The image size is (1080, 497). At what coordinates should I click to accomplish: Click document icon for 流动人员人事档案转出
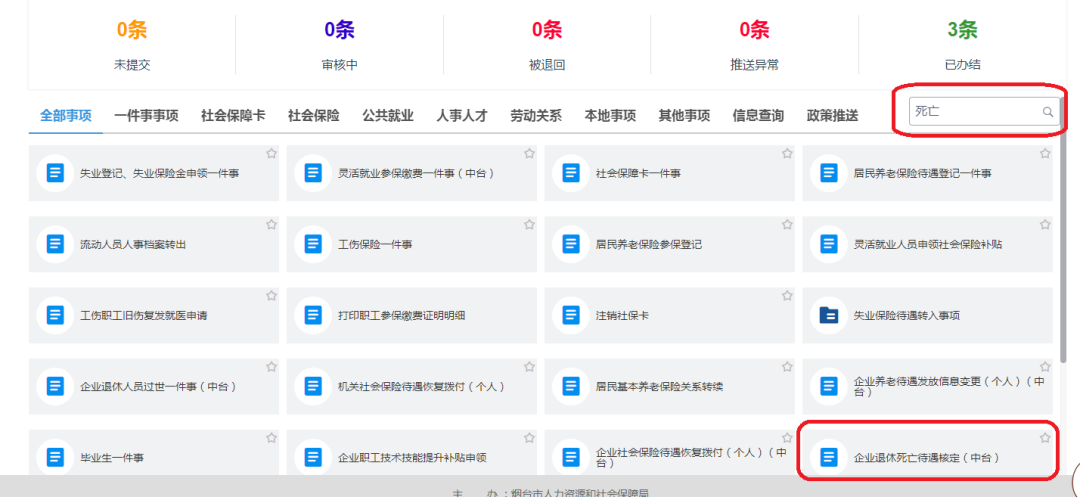[x=55, y=244]
